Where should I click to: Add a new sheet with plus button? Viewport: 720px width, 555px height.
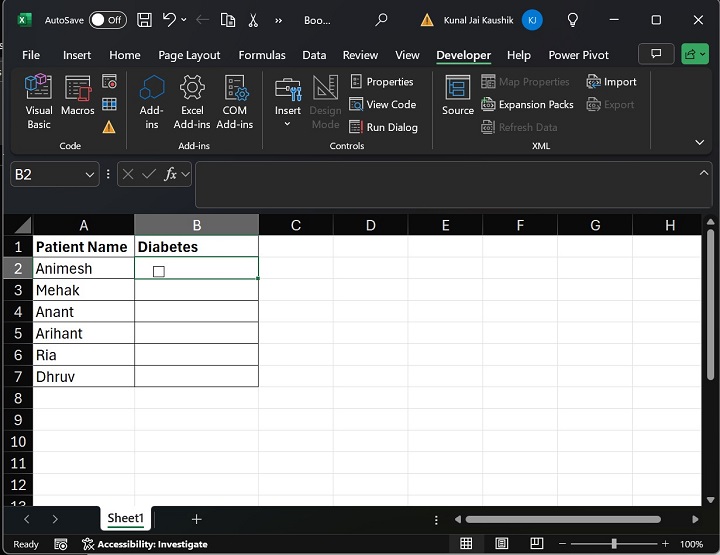click(197, 519)
